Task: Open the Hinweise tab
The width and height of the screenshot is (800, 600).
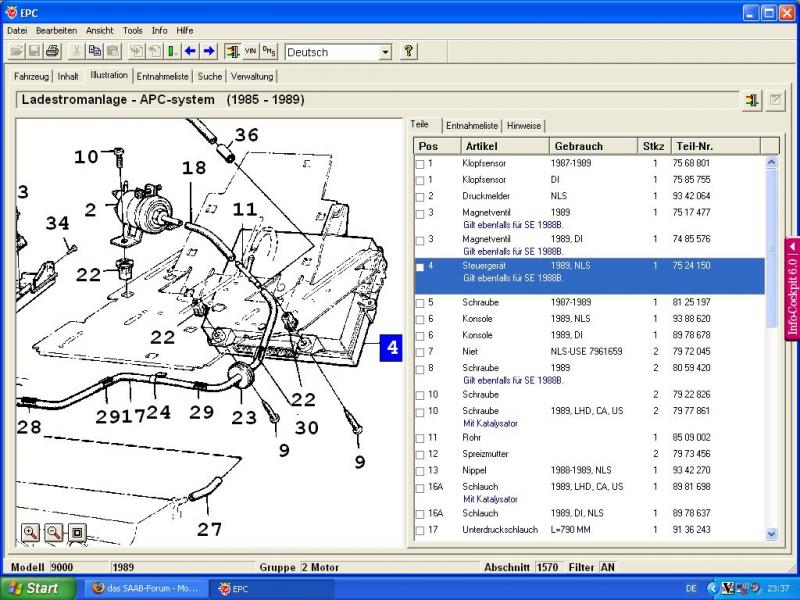Action: 524,126
